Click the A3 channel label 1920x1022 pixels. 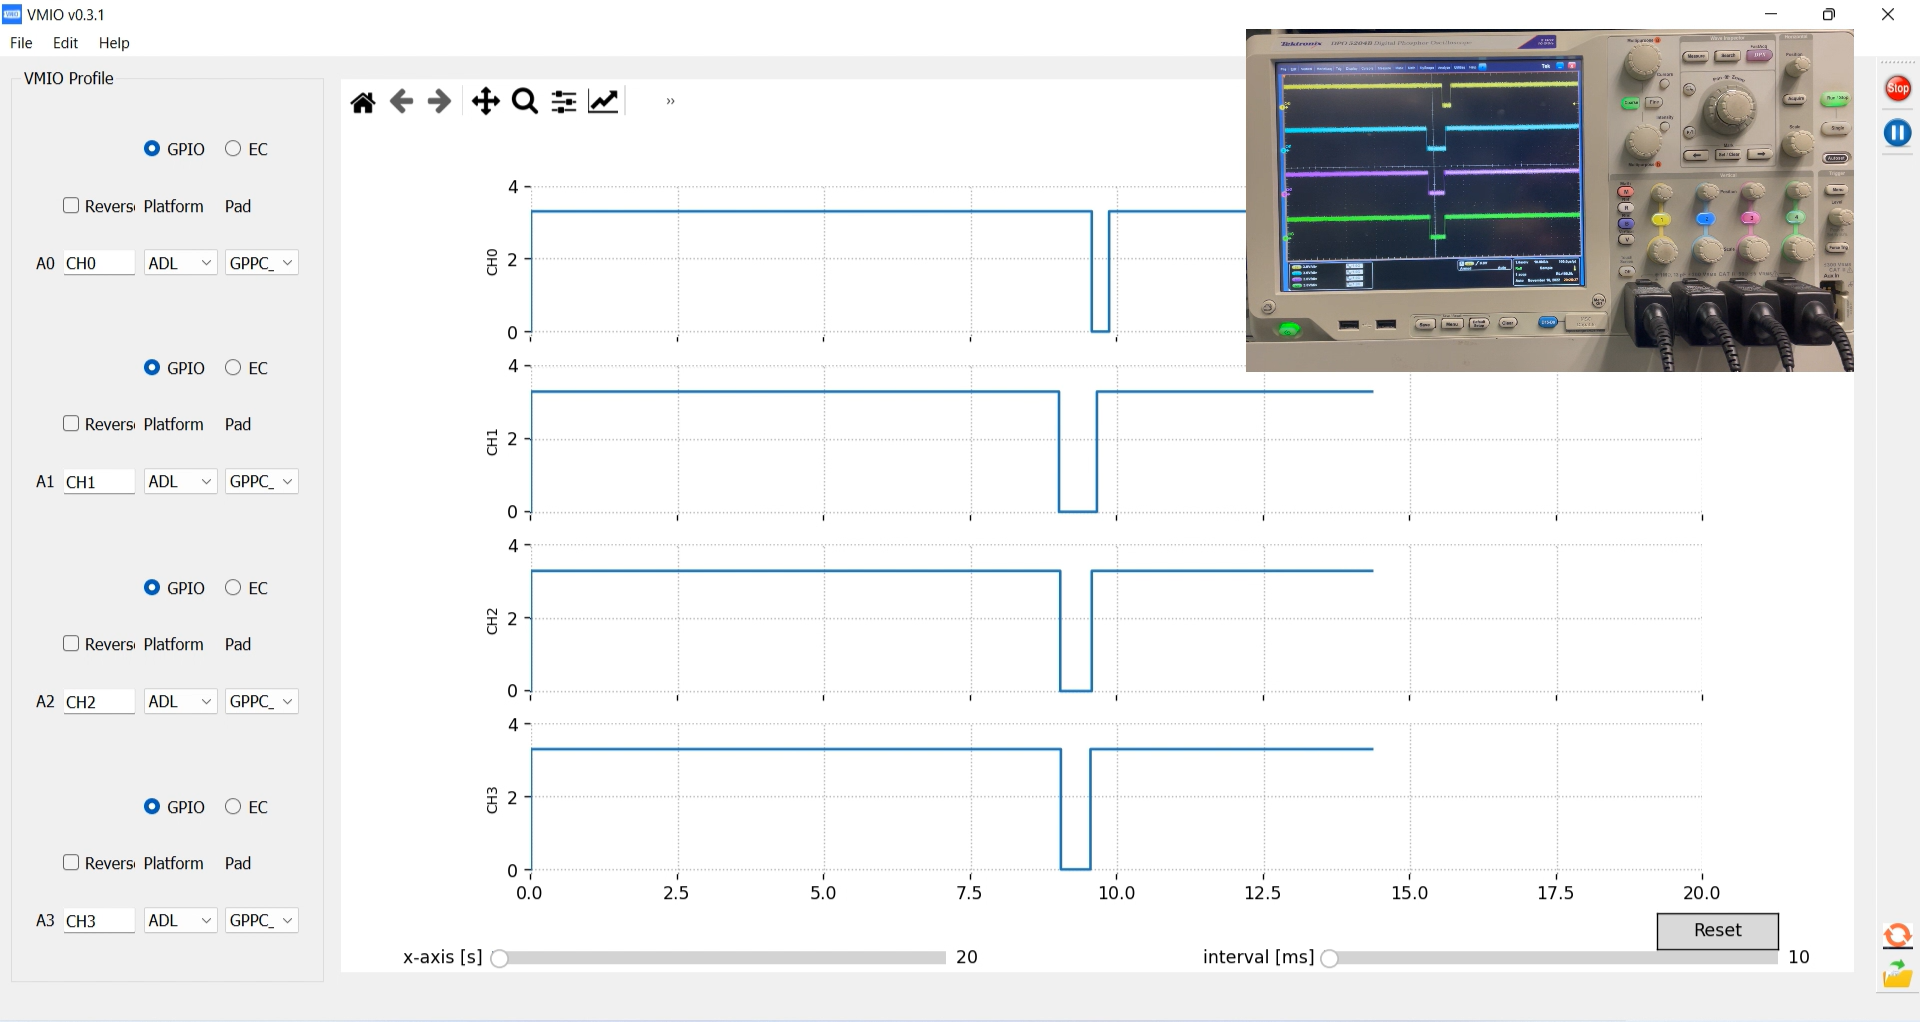[x=45, y=920]
